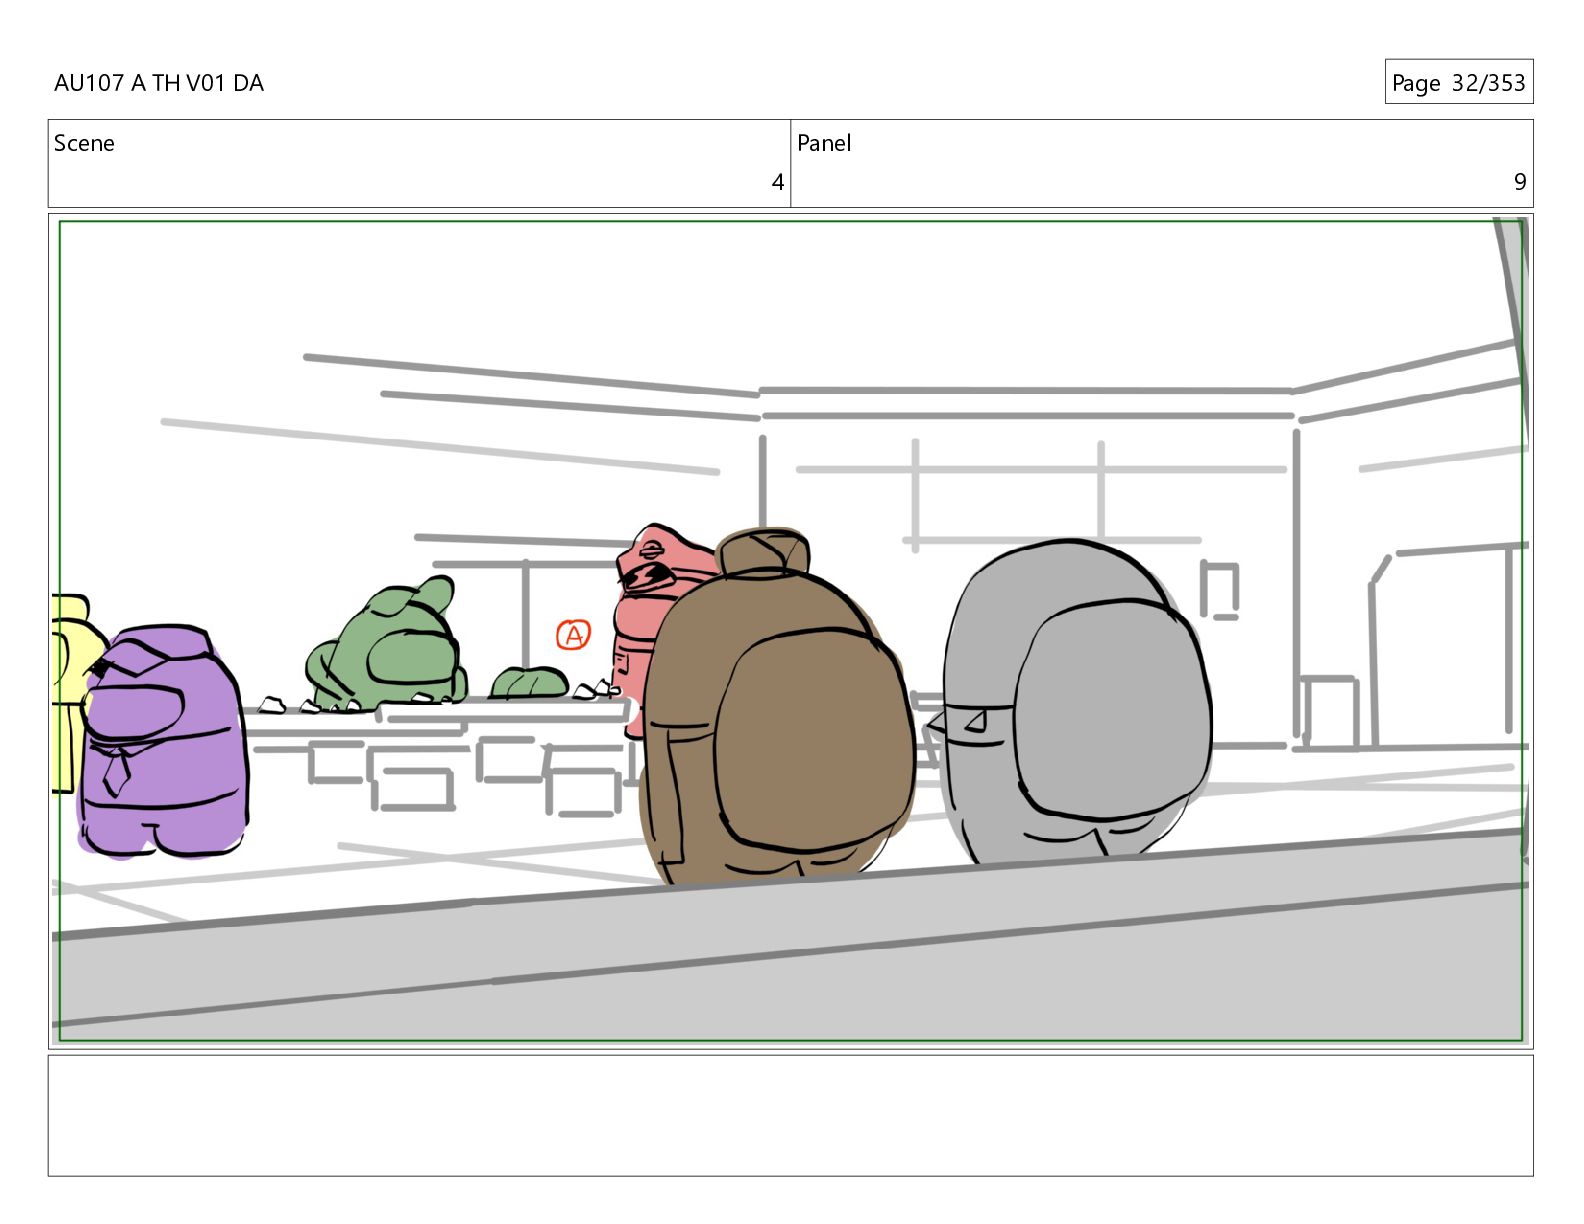This screenshot has width=1584, height=1224.
Task: Click the Page 32/353 box
Action: (1458, 82)
